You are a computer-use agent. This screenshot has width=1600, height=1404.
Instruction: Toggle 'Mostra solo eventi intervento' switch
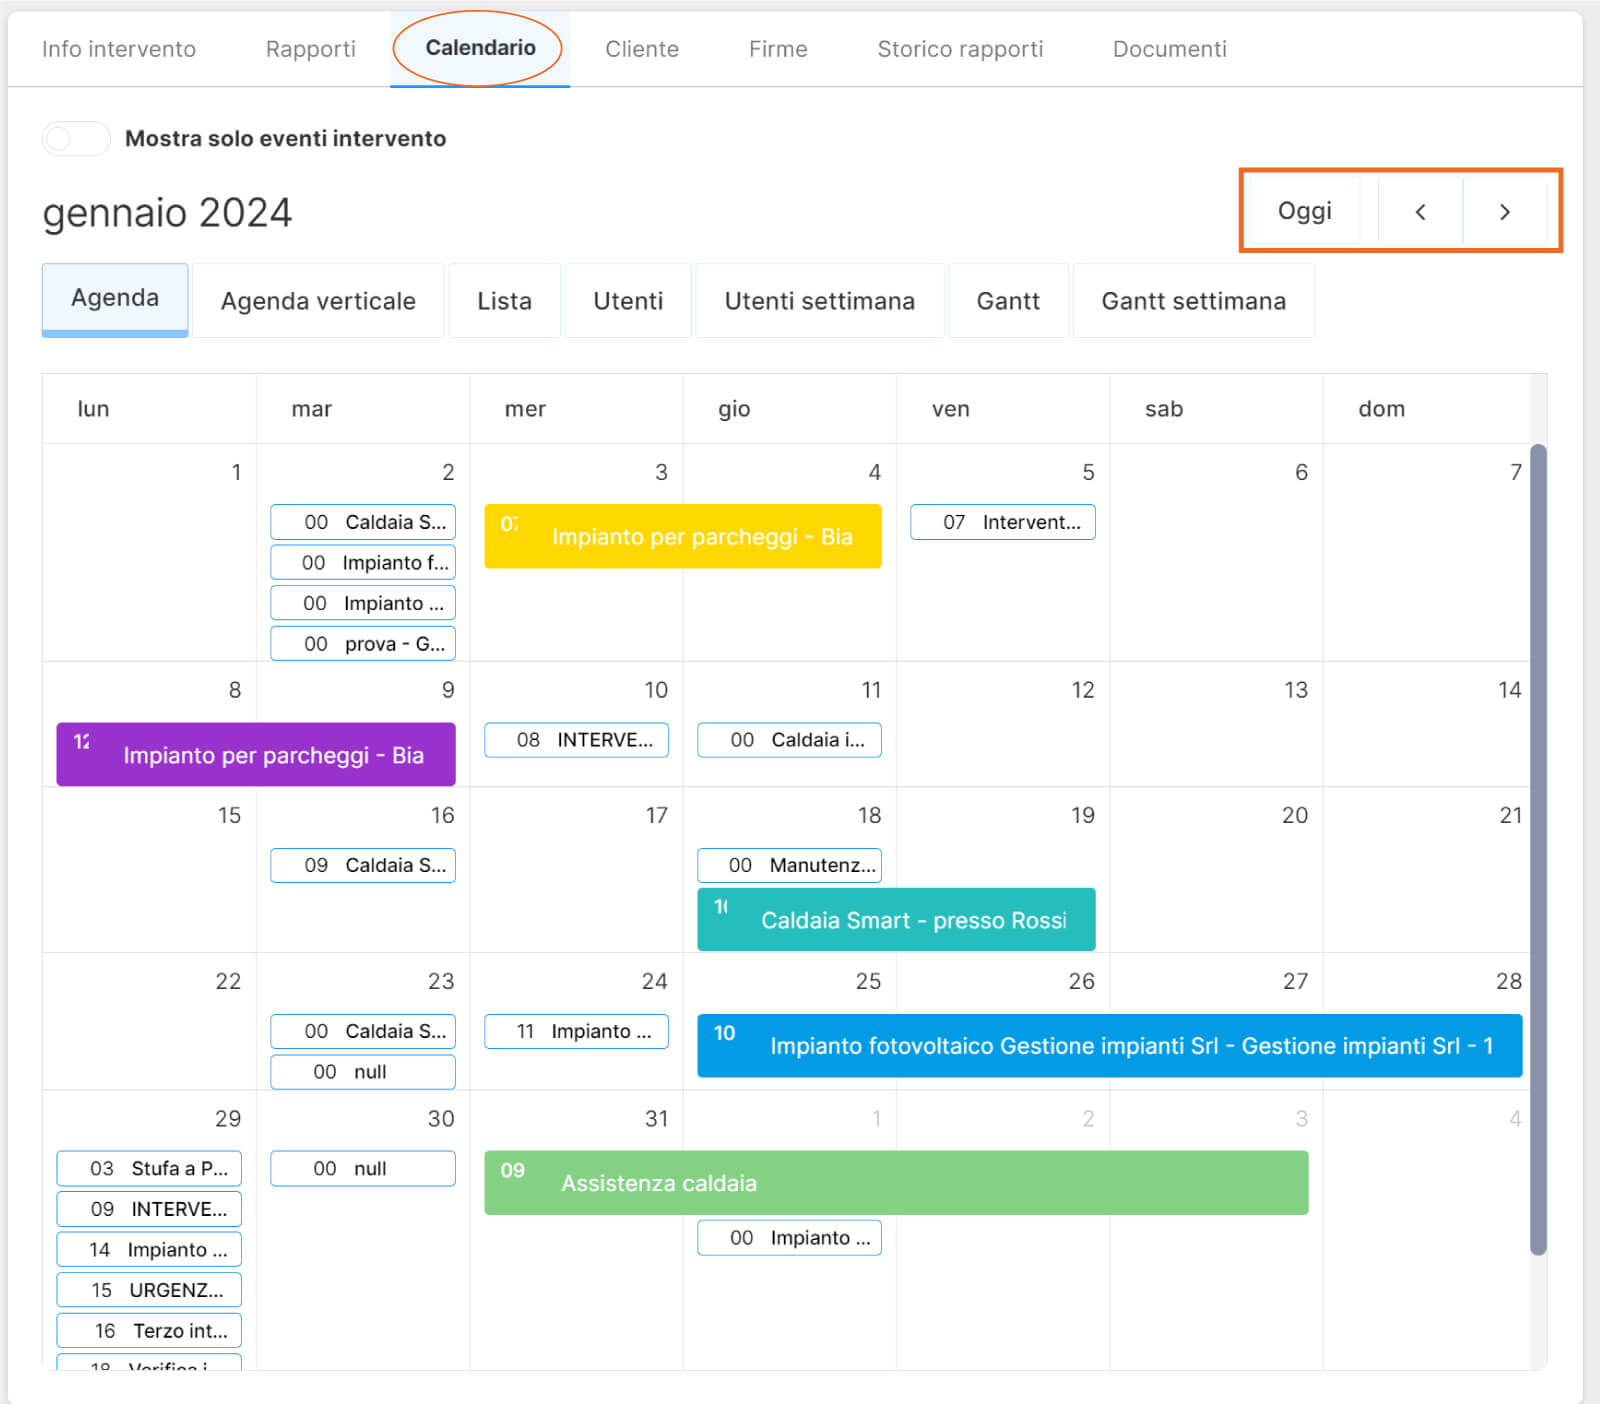[76, 138]
